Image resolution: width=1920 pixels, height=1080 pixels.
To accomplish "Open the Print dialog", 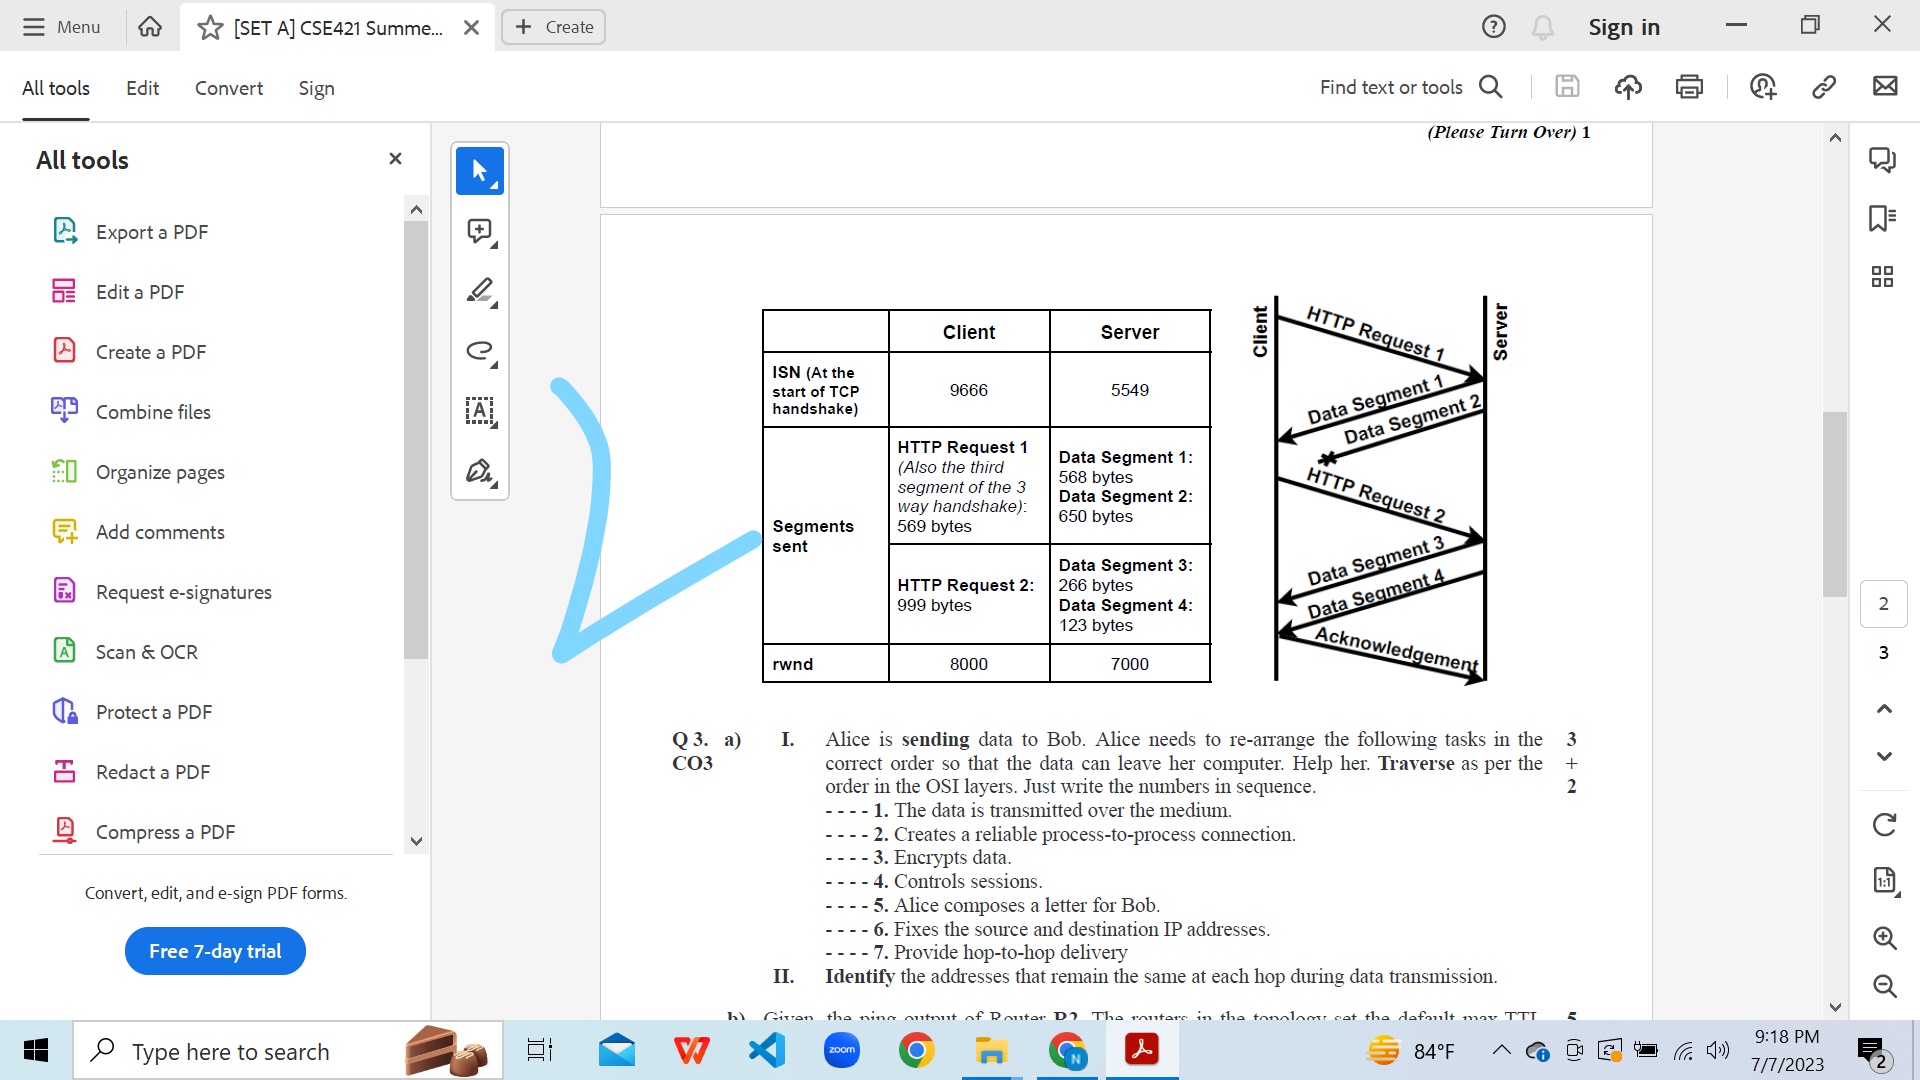I will (1689, 87).
